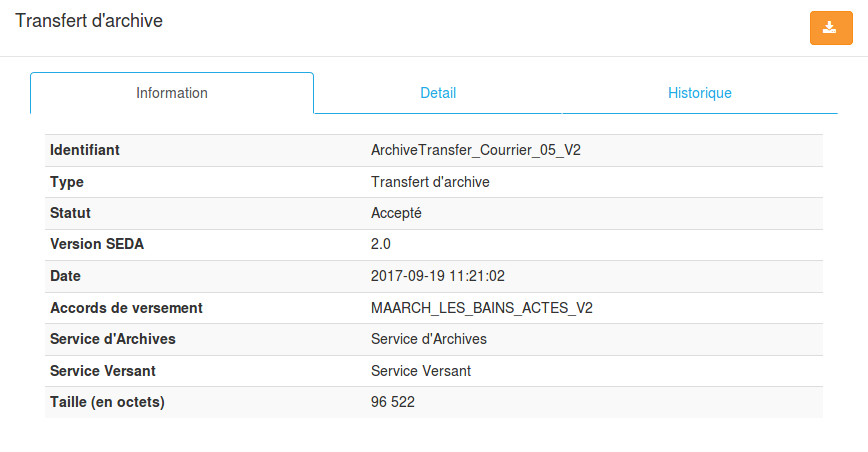Select the Accepté status value

(396, 213)
